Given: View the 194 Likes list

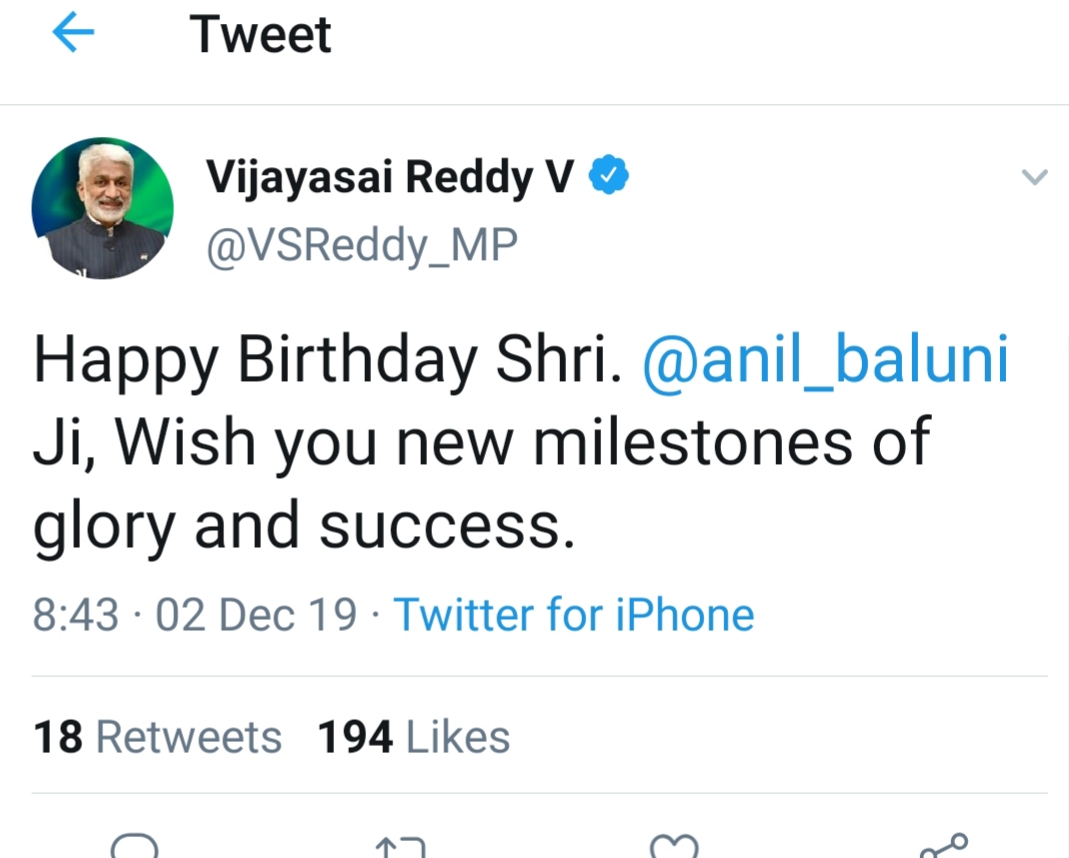Looking at the screenshot, I should [x=413, y=737].
